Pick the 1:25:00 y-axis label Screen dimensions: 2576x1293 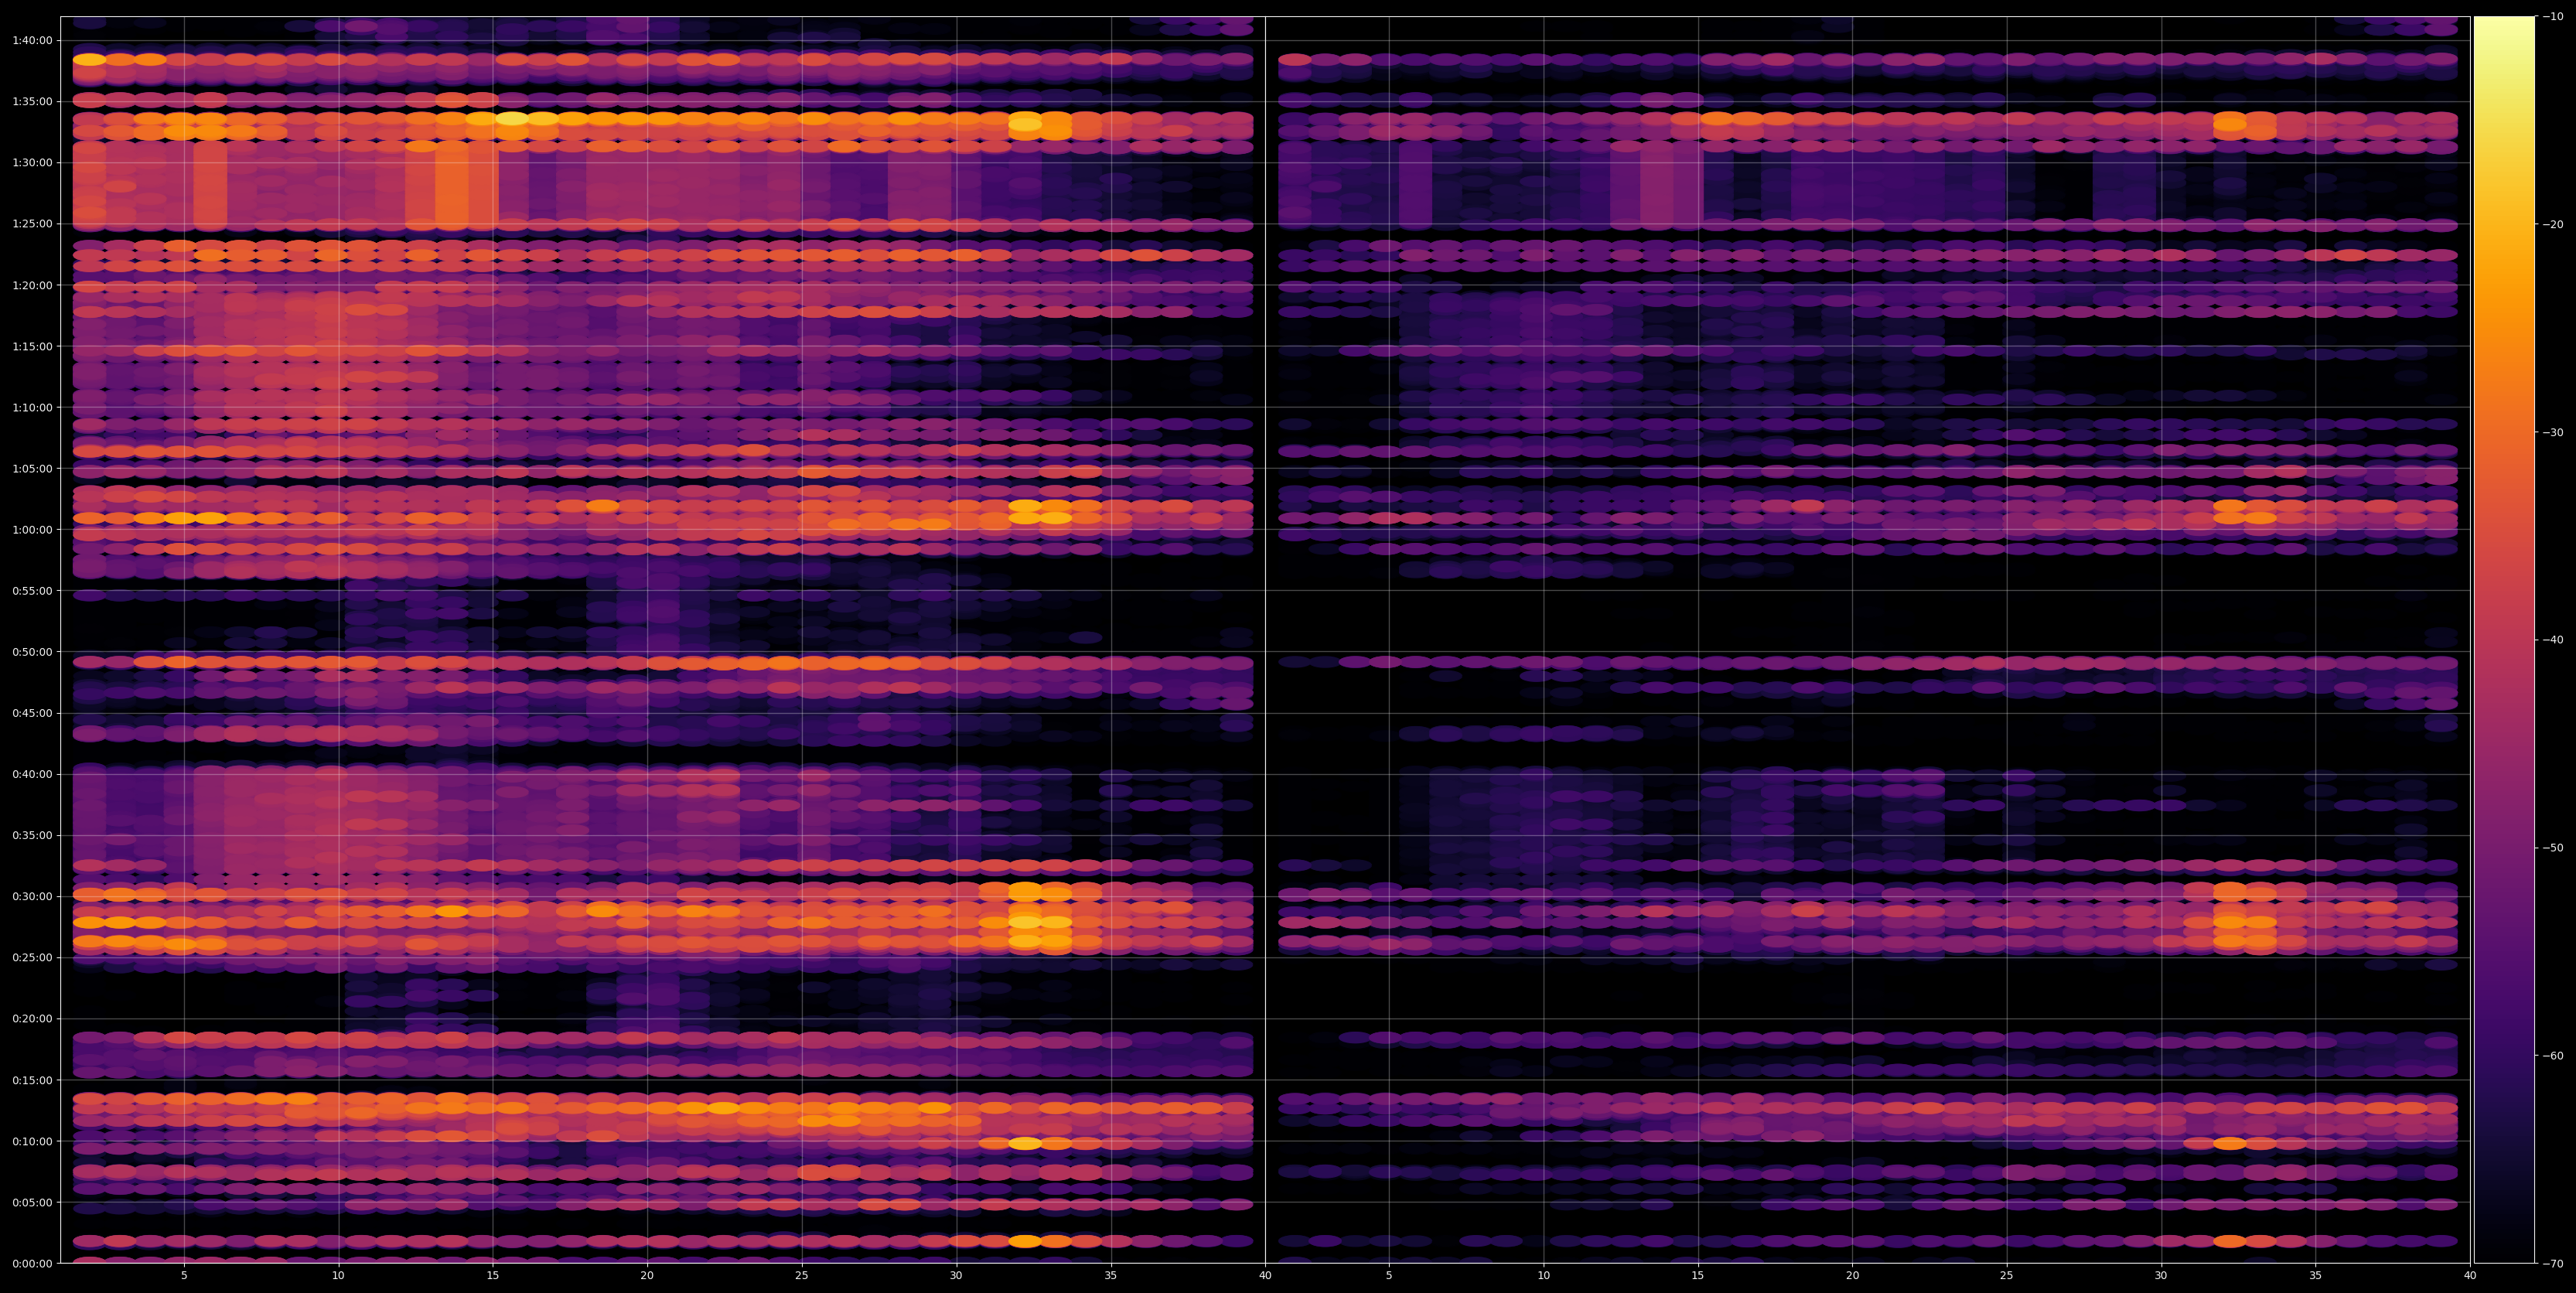(32, 223)
